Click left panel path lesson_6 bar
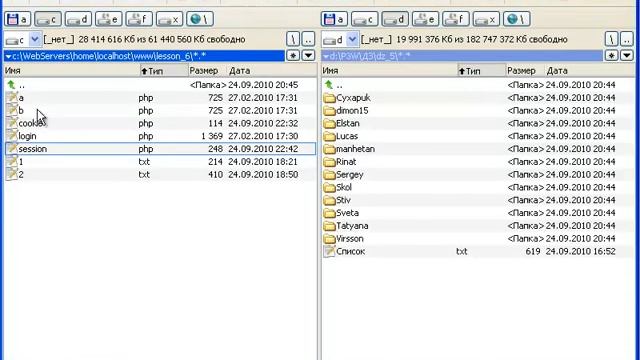The width and height of the screenshot is (640, 360). (x=144, y=56)
